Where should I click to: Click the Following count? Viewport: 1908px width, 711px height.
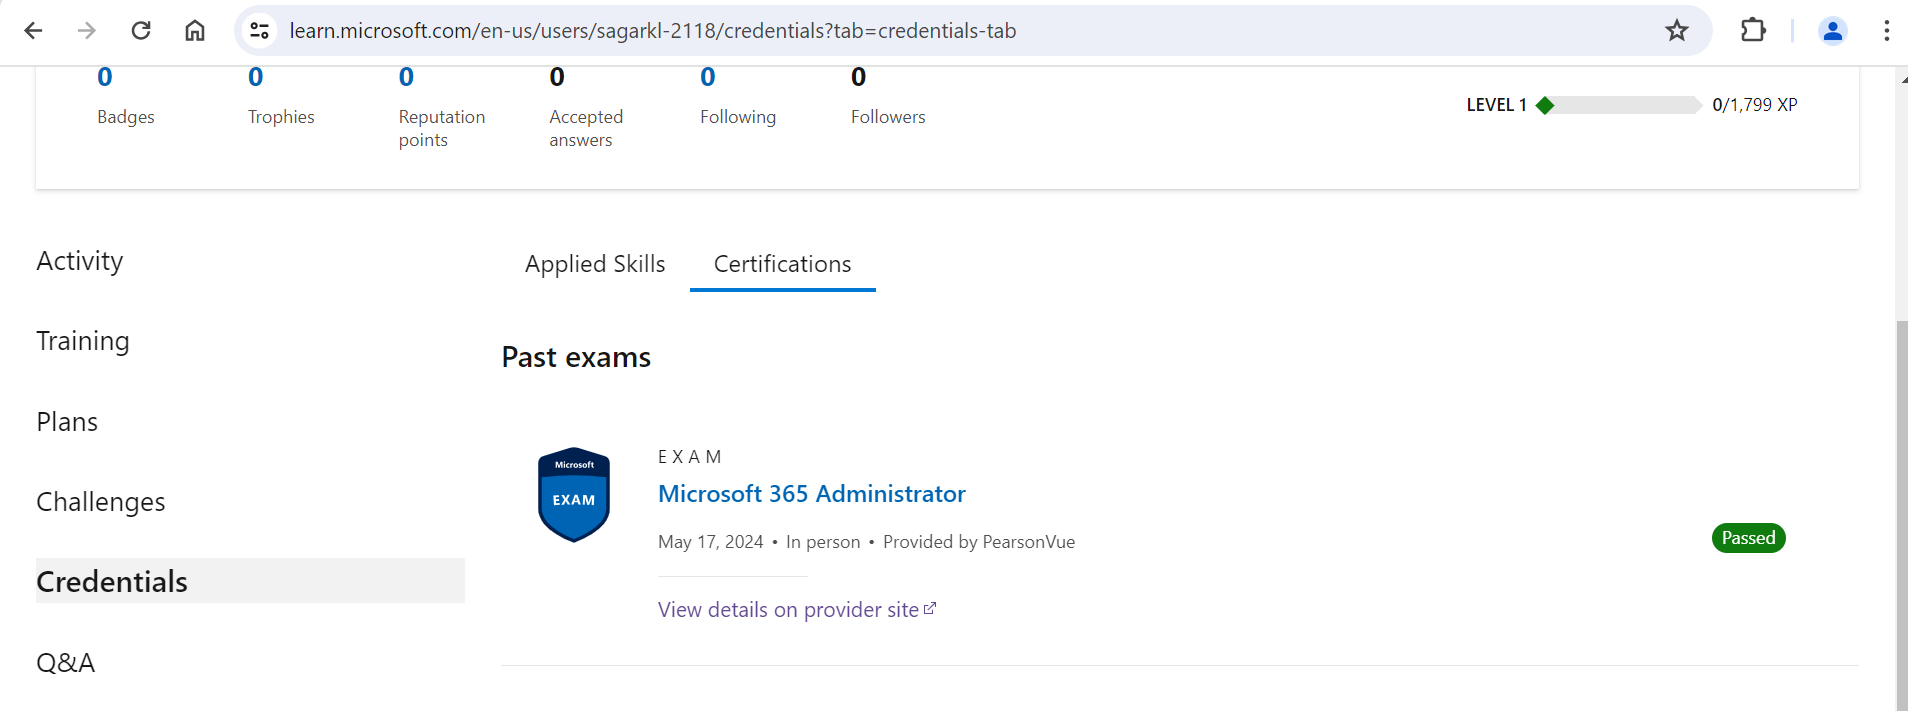coord(708,77)
